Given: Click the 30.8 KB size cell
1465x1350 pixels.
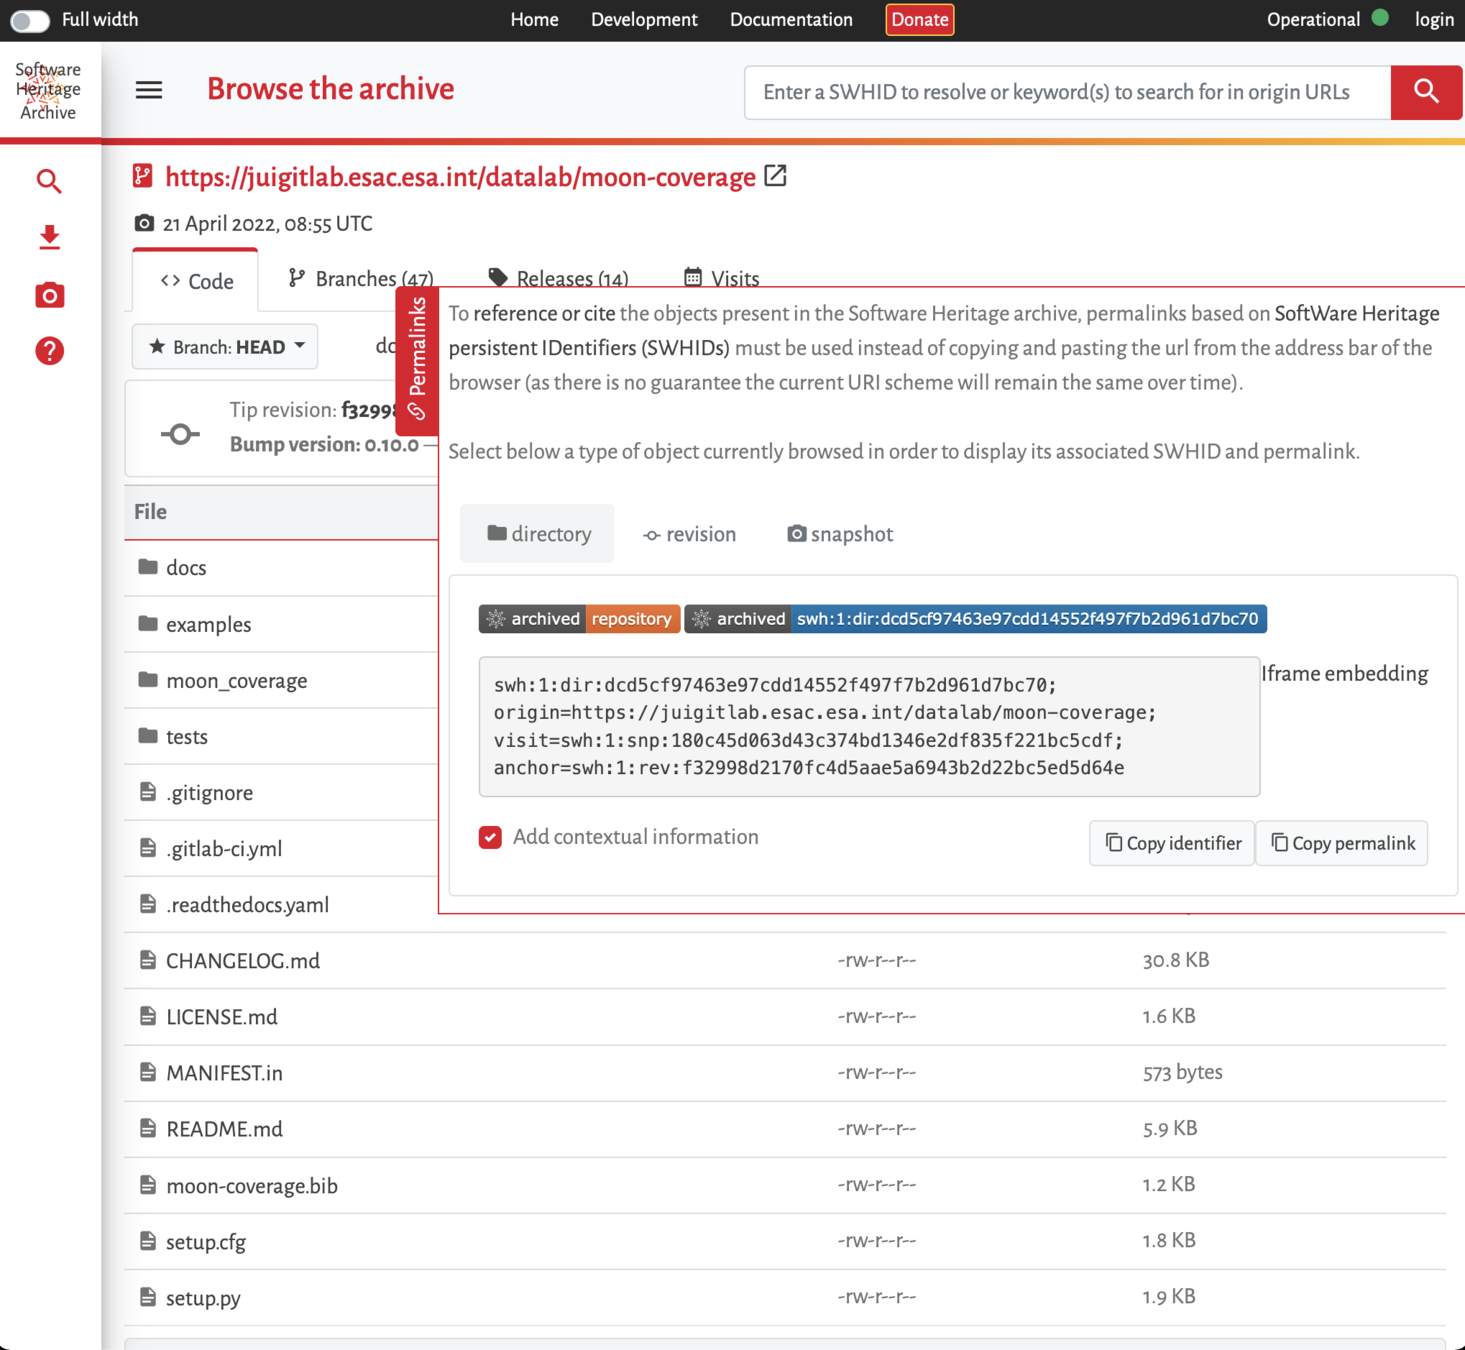Looking at the screenshot, I should [x=1176, y=960].
